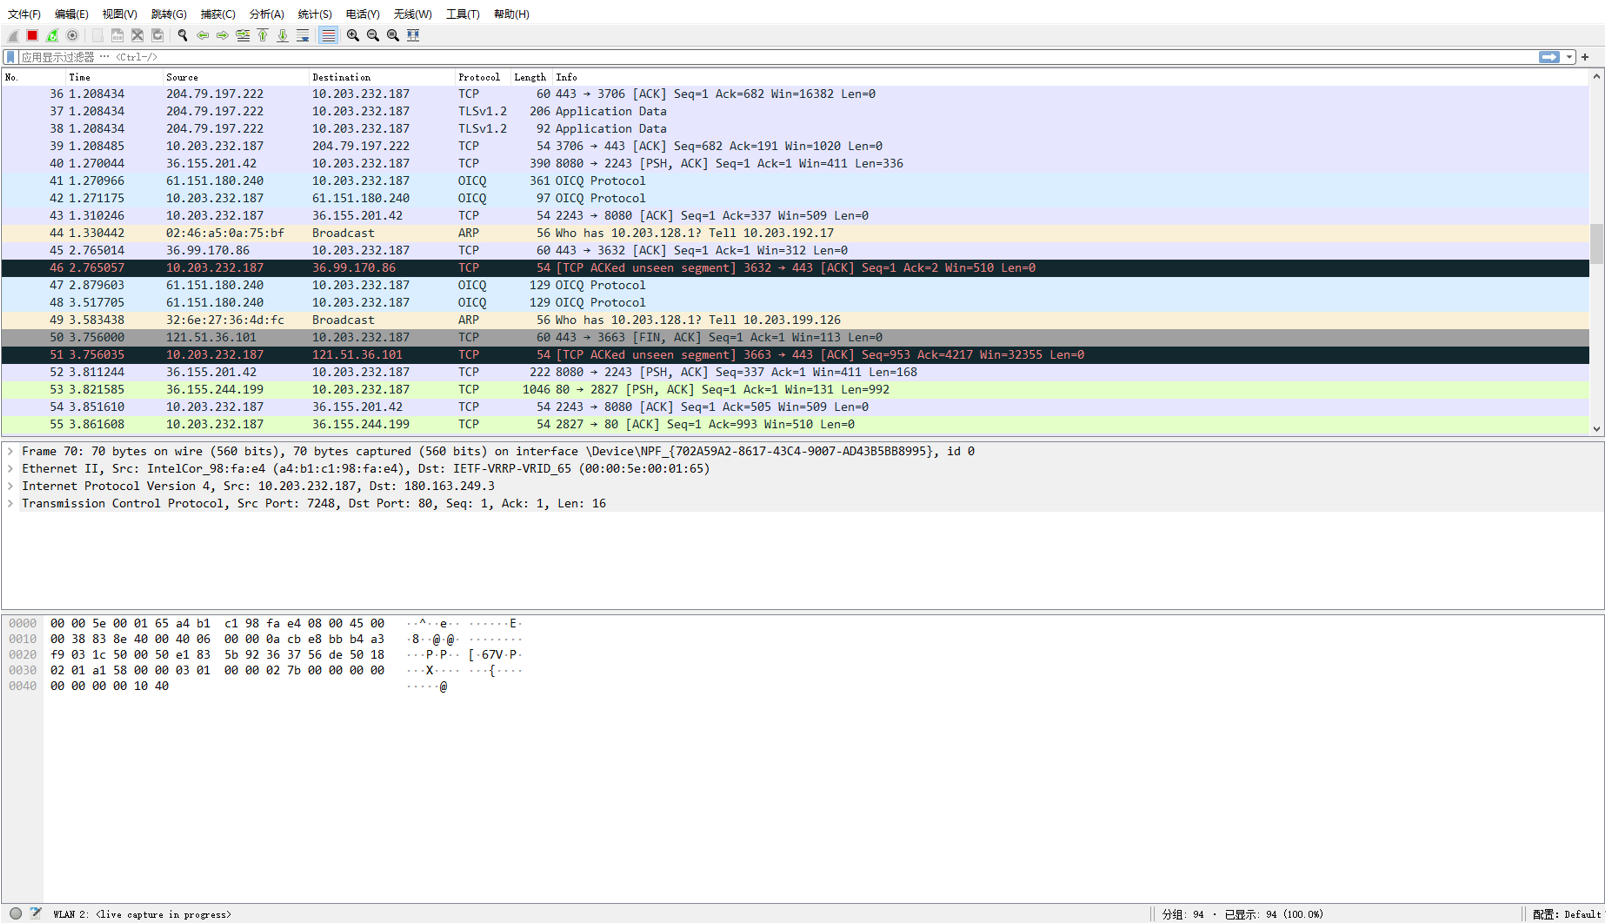Expand Internet Protocol Version 4 row
This screenshot has width=1606, height=923.
click(11, 486)
